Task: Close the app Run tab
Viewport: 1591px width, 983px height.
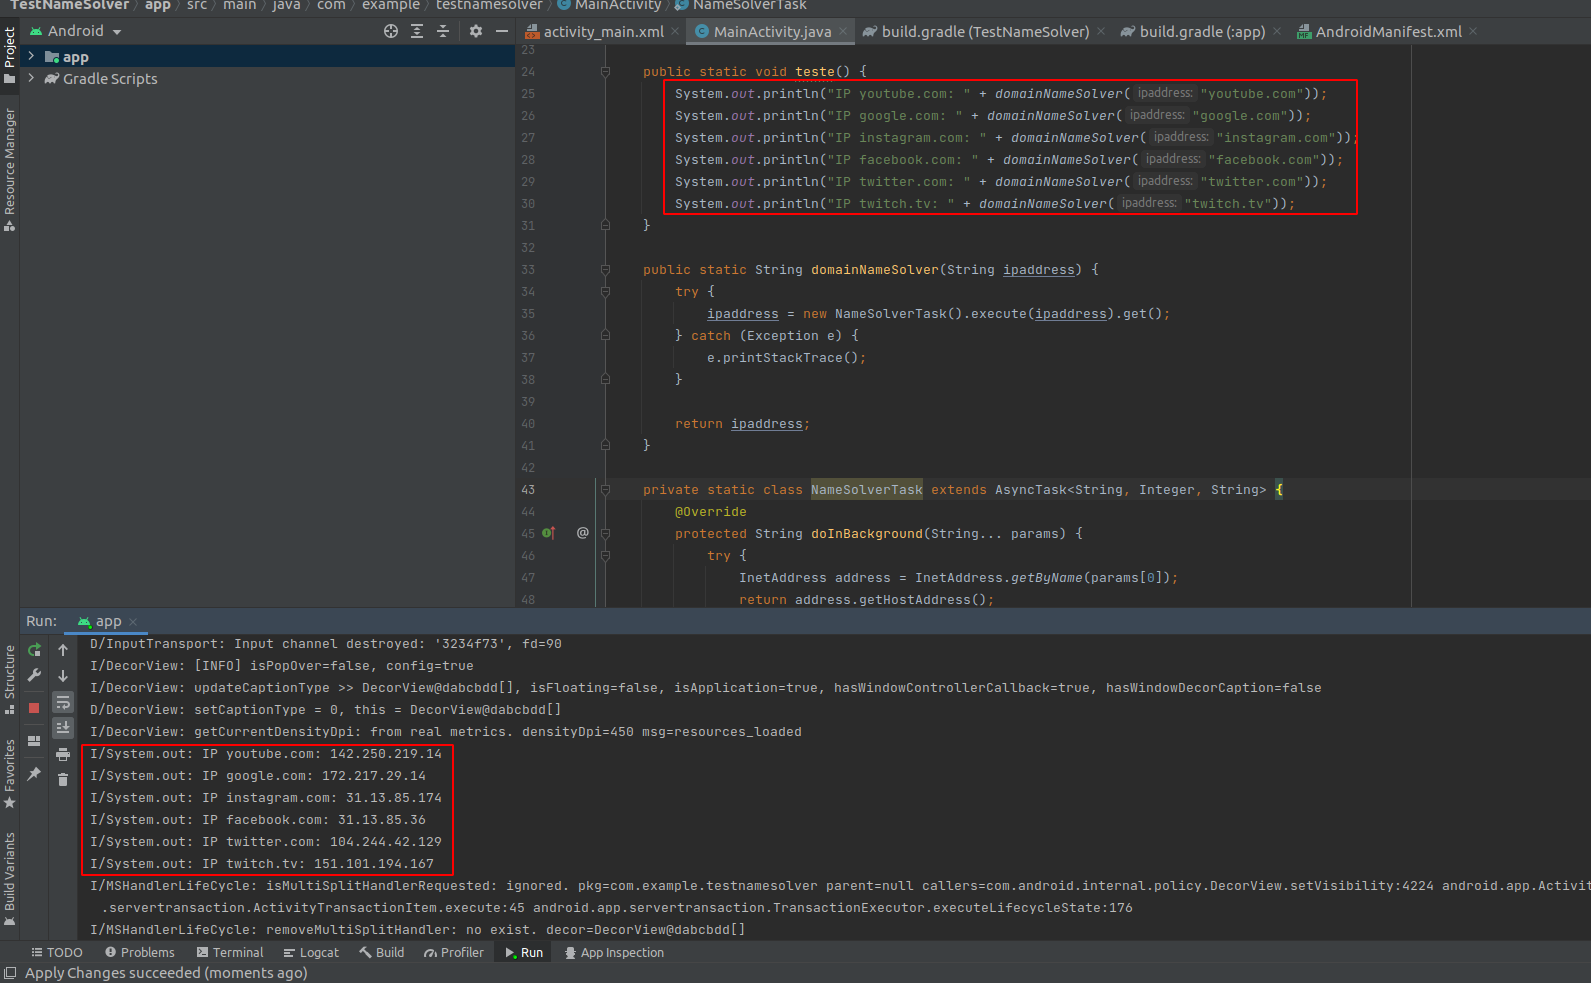Action: [133, 622]
